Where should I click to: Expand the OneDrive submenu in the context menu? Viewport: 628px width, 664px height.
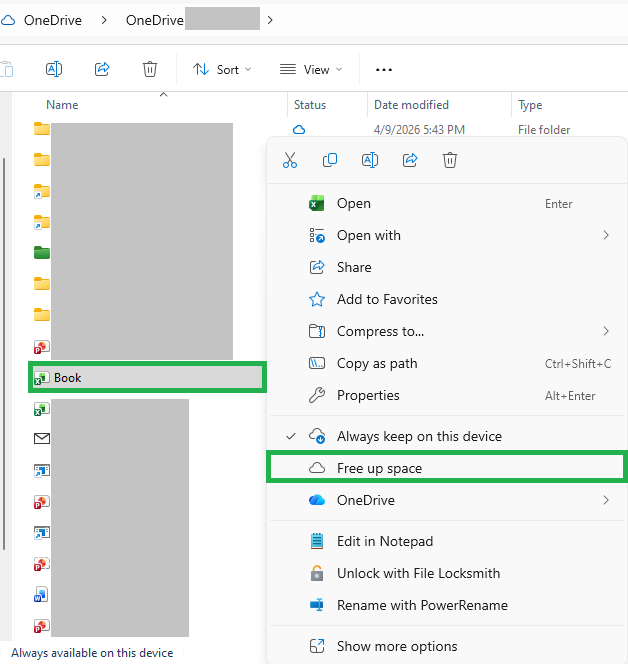[449, 501]
